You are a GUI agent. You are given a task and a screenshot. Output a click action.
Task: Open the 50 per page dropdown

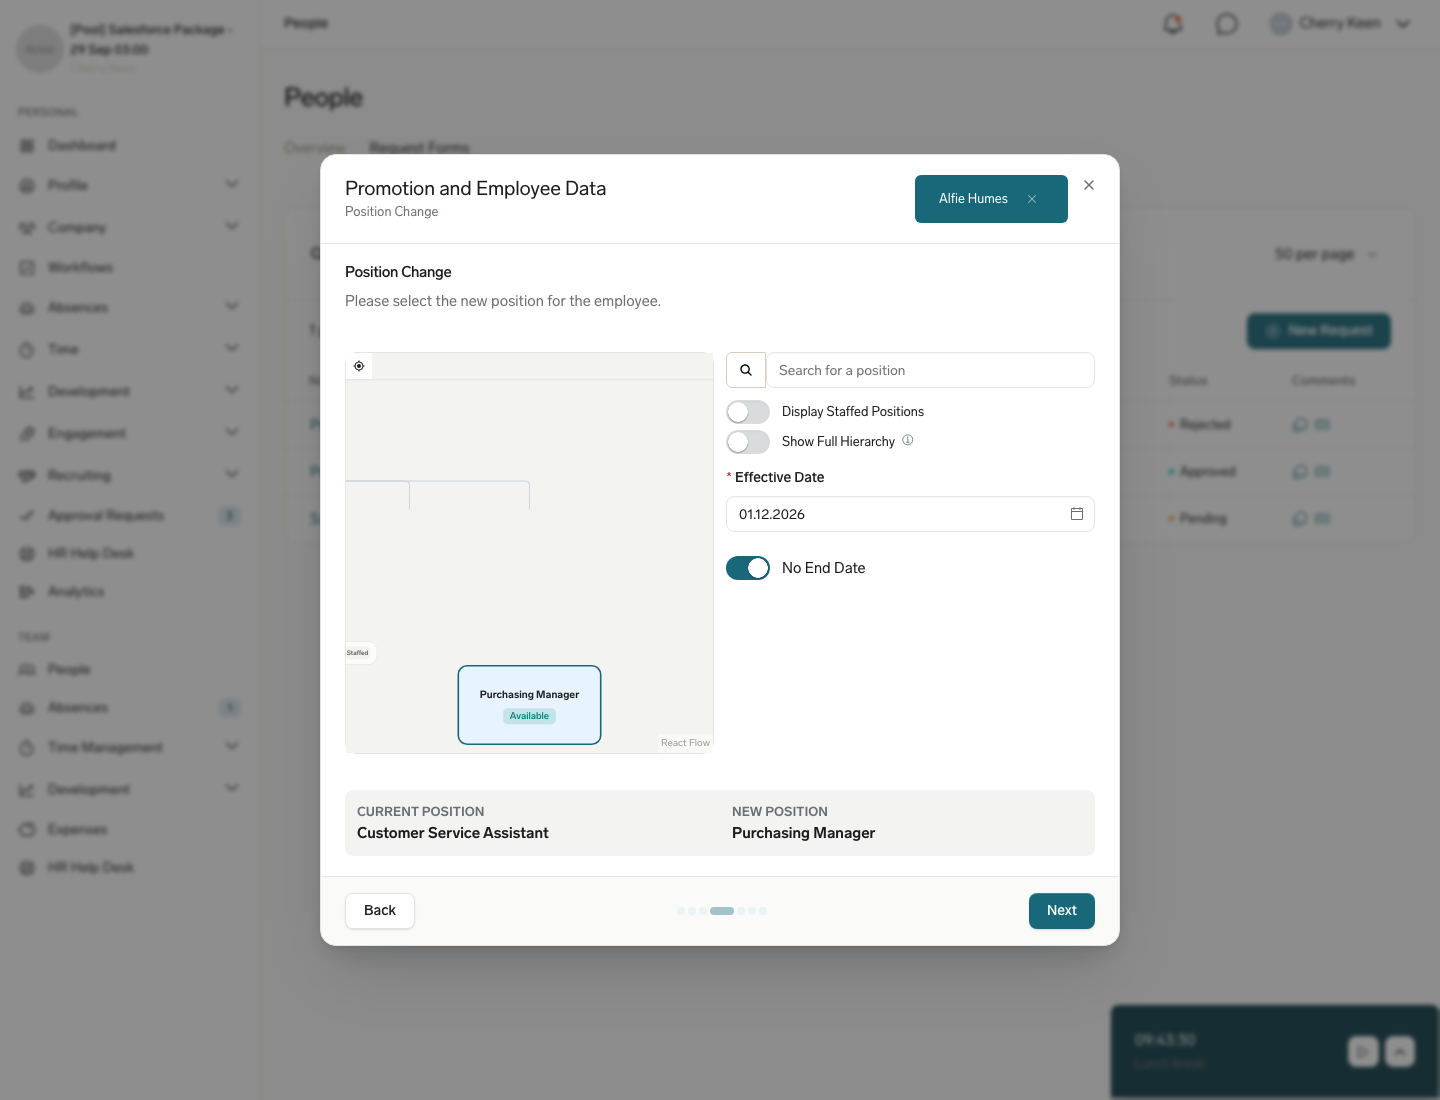tap(1326, 255)
